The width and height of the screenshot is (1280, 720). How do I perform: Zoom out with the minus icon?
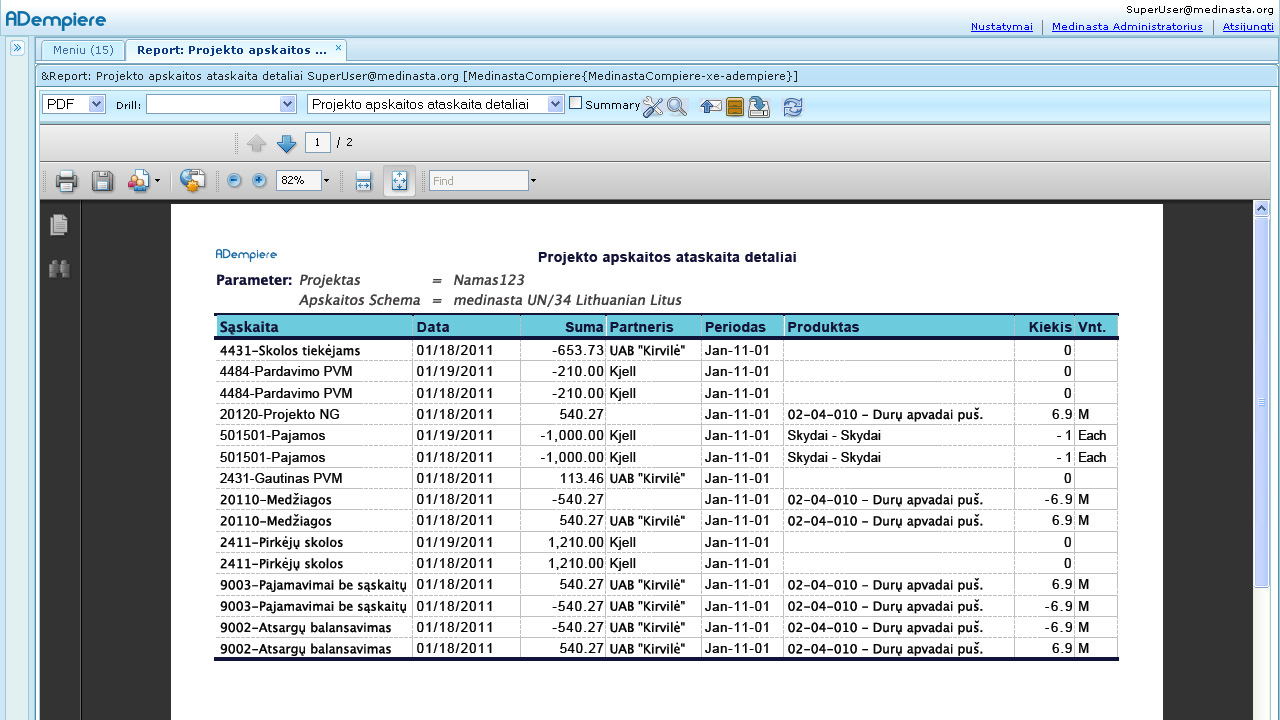(234, 180)
